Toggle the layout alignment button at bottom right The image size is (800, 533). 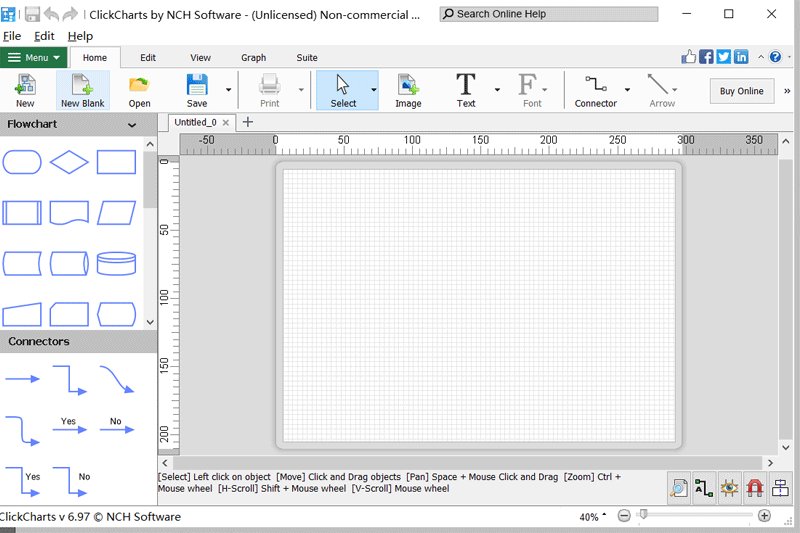[x=780, y=488]
